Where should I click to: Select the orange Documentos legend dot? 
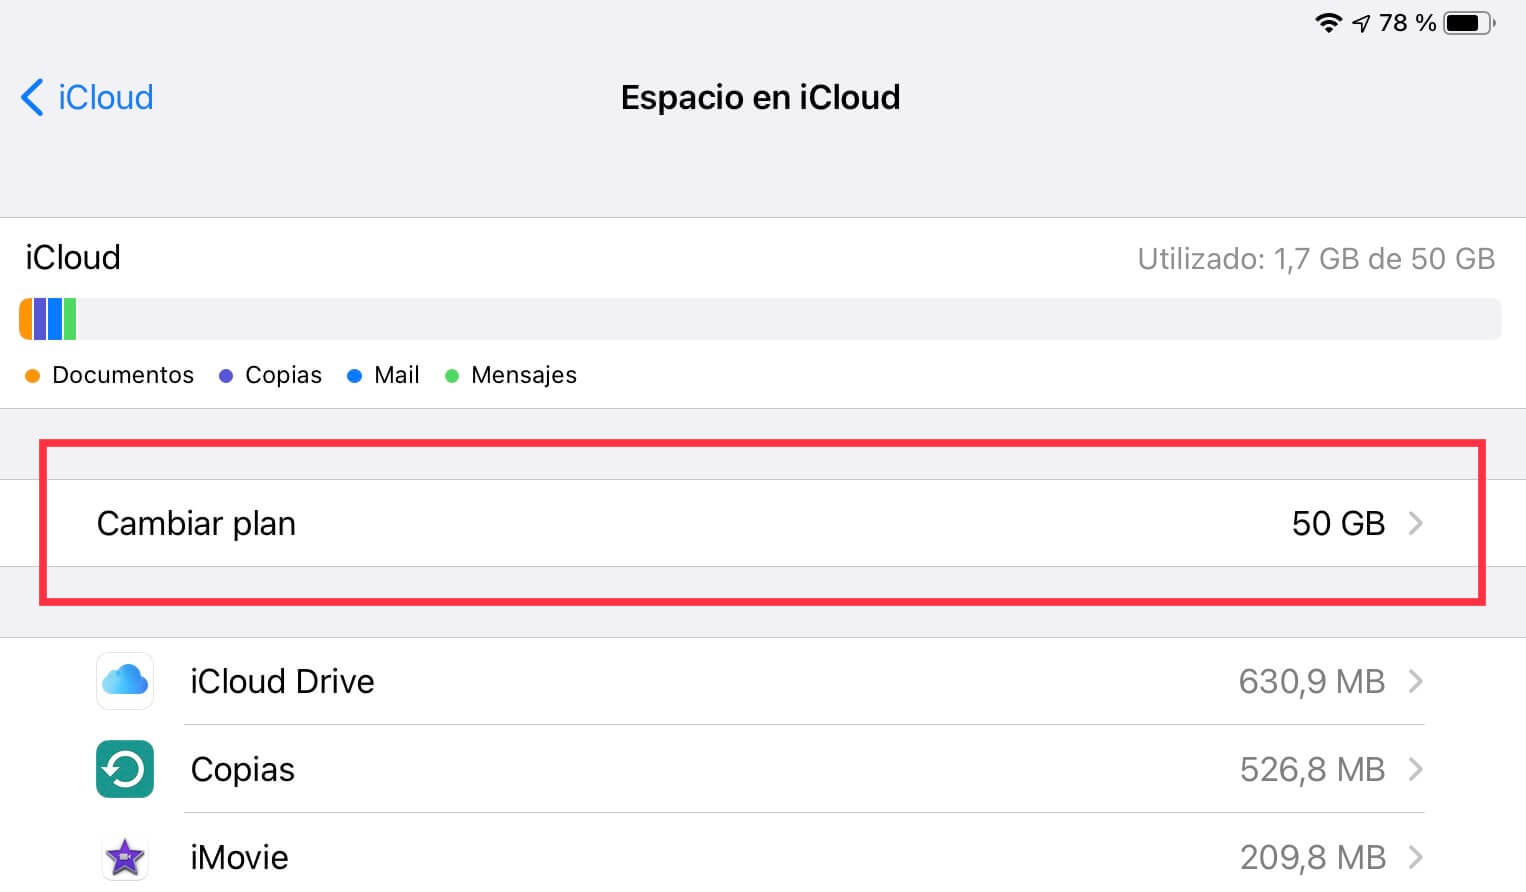(32, 375)
